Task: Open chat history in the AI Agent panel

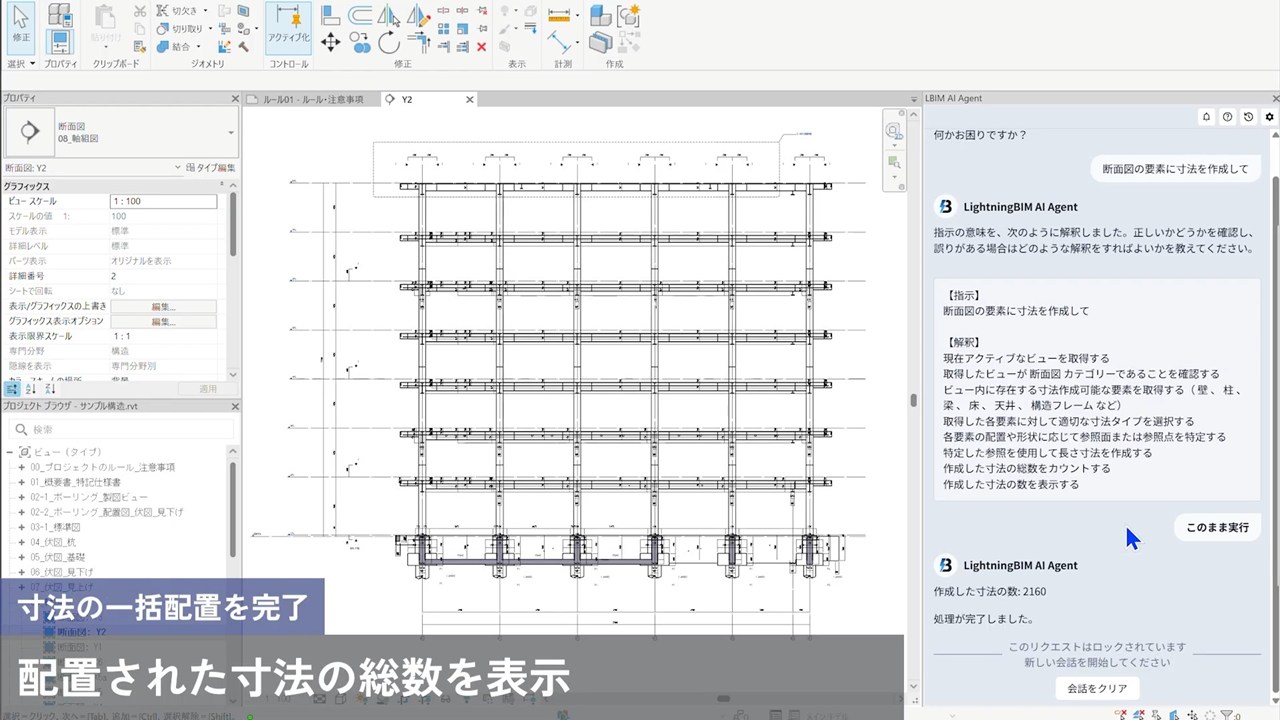Action: [x=1248, y=117]
